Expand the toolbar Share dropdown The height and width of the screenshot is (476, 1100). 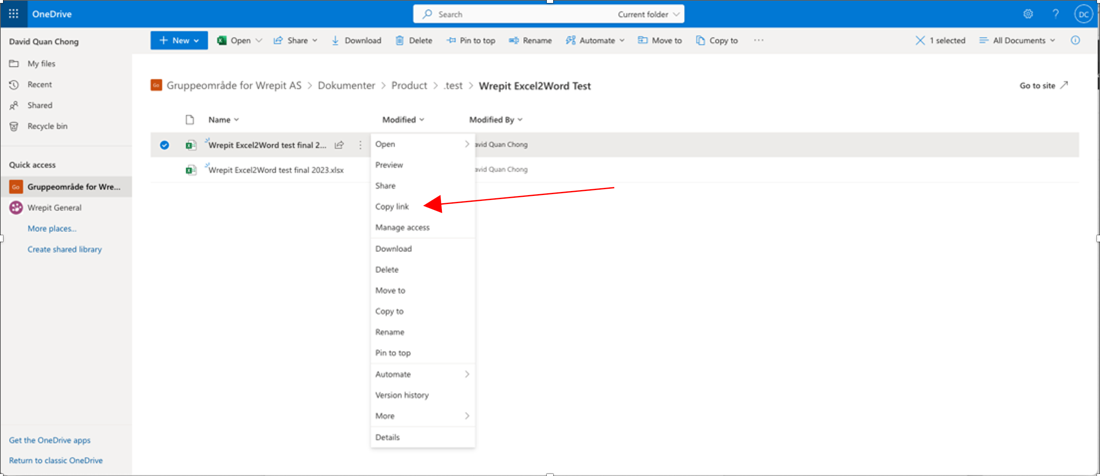pos(314,41)
